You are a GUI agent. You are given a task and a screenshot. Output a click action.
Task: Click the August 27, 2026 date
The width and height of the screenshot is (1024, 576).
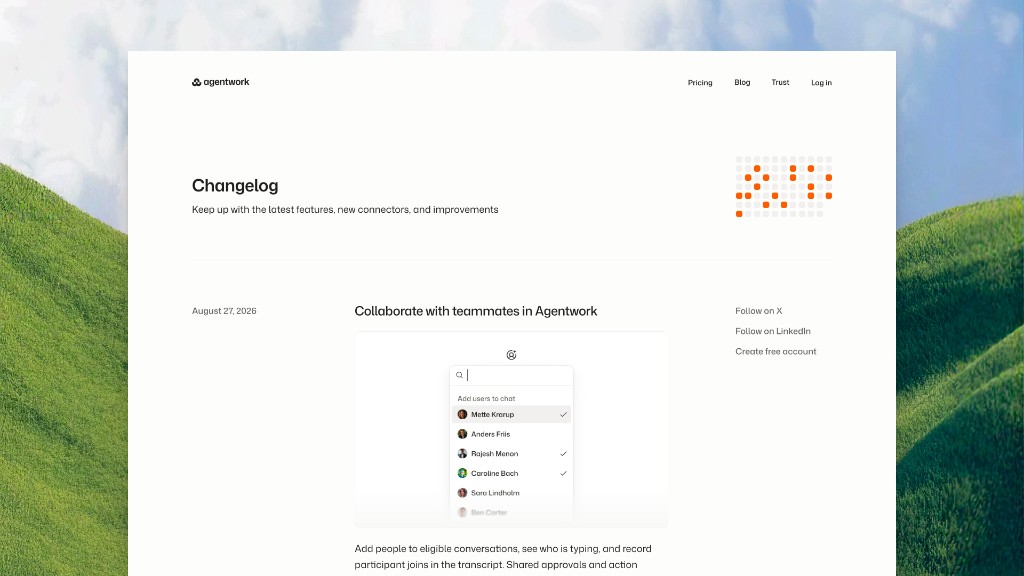pyautogui.click(x=224, y=311)
